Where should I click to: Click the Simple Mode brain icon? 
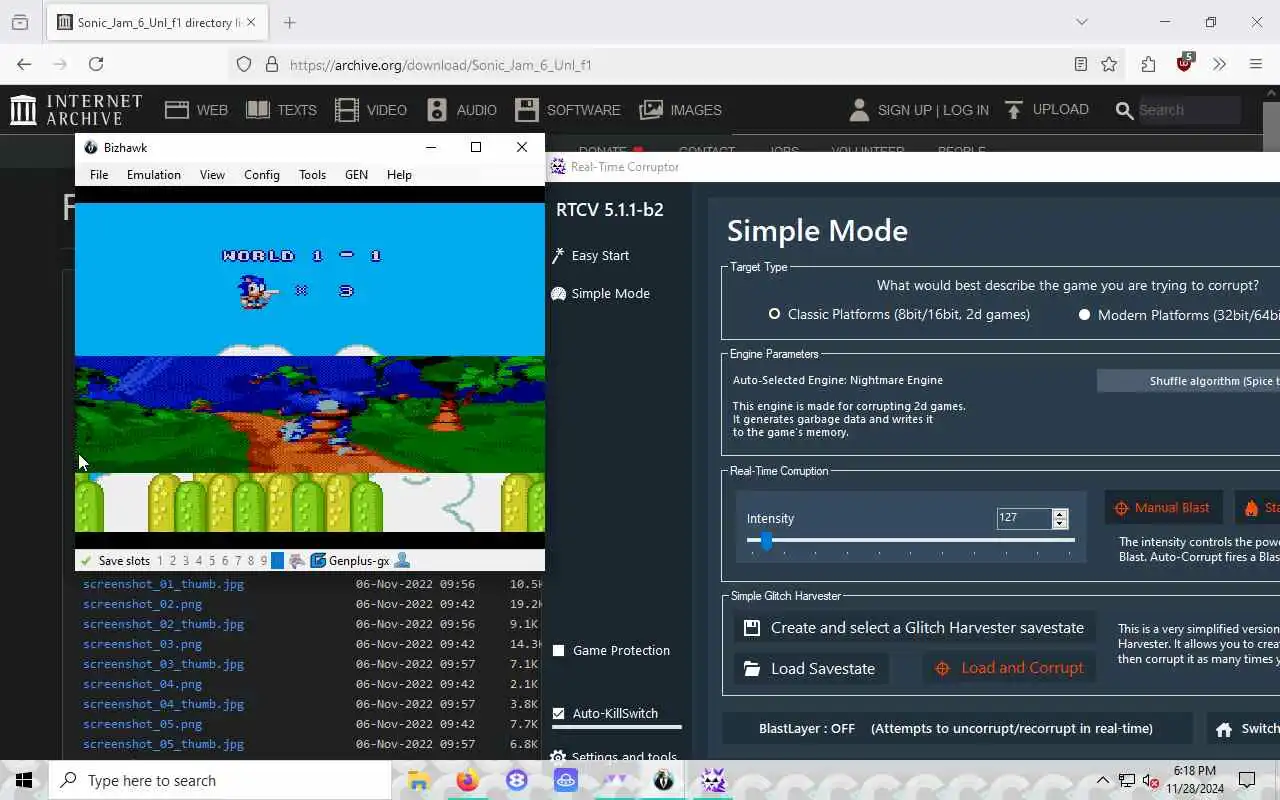pos(558,293)
